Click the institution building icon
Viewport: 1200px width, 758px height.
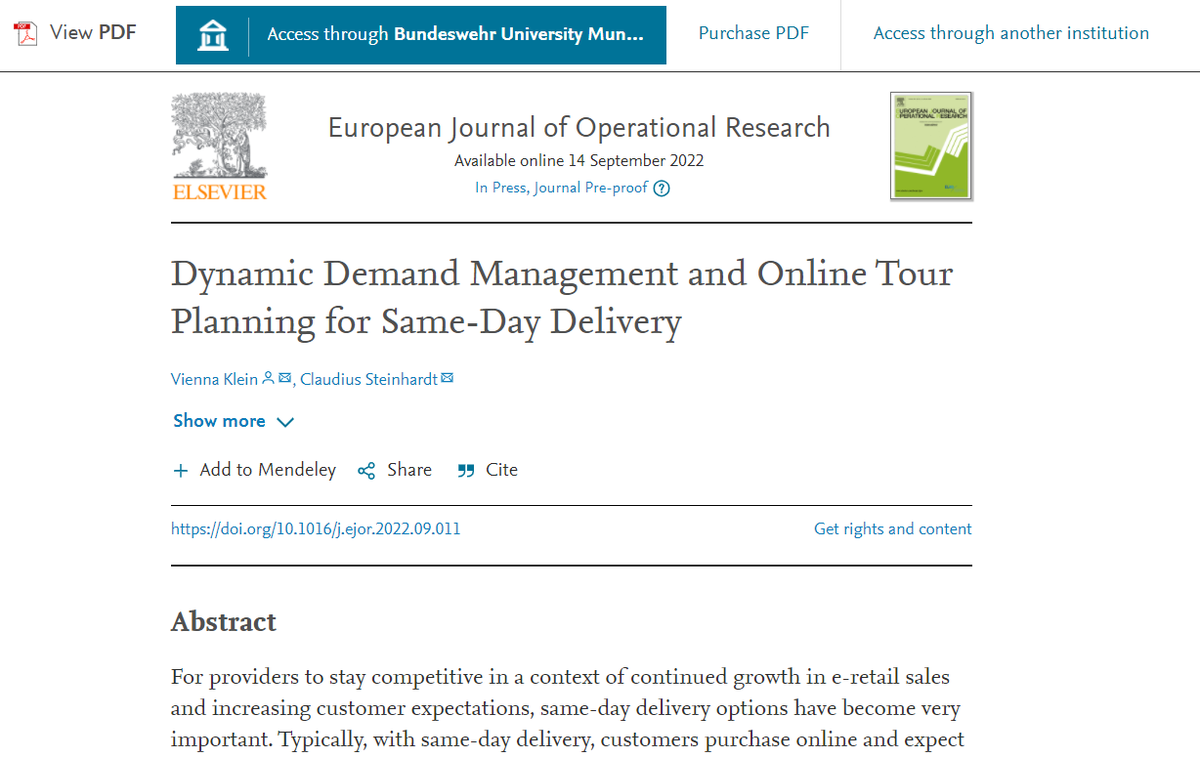[x=212, y=35]
